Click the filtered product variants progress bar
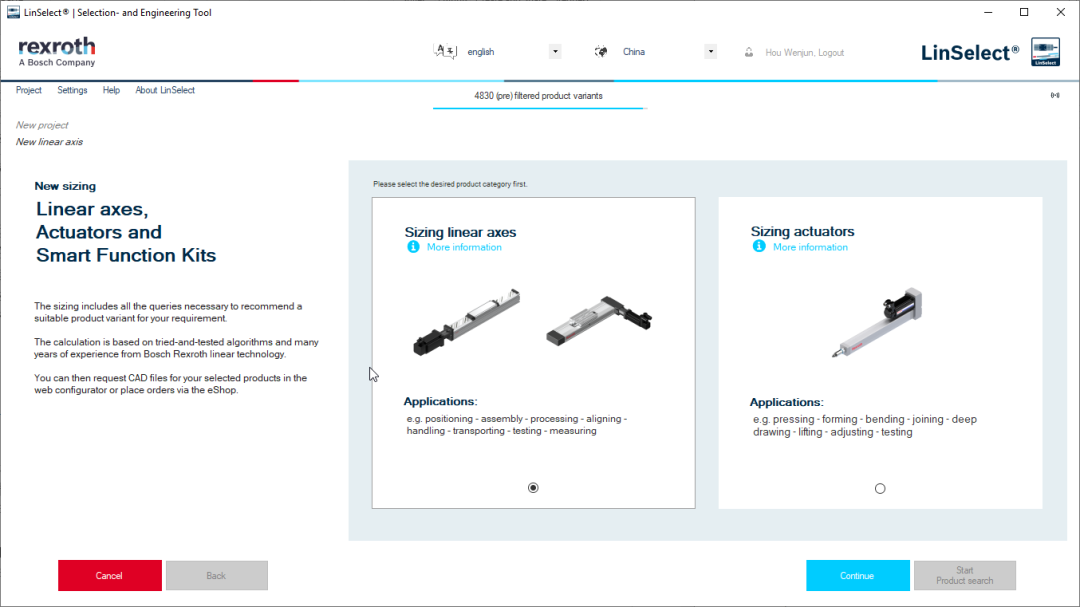 [539, 108]
